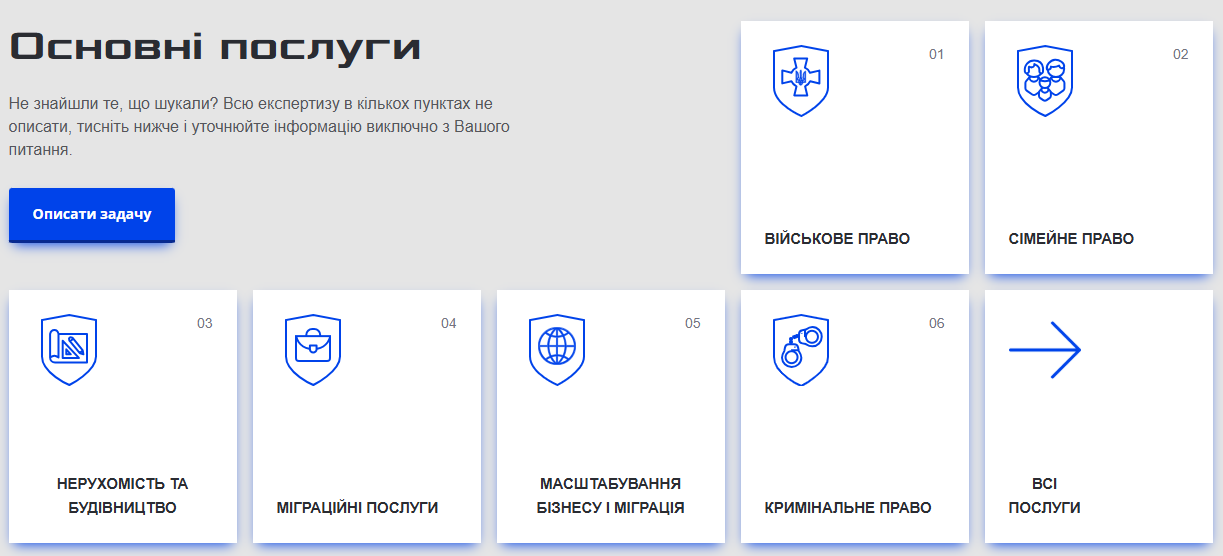Click card number 03

tap(205, 323)
